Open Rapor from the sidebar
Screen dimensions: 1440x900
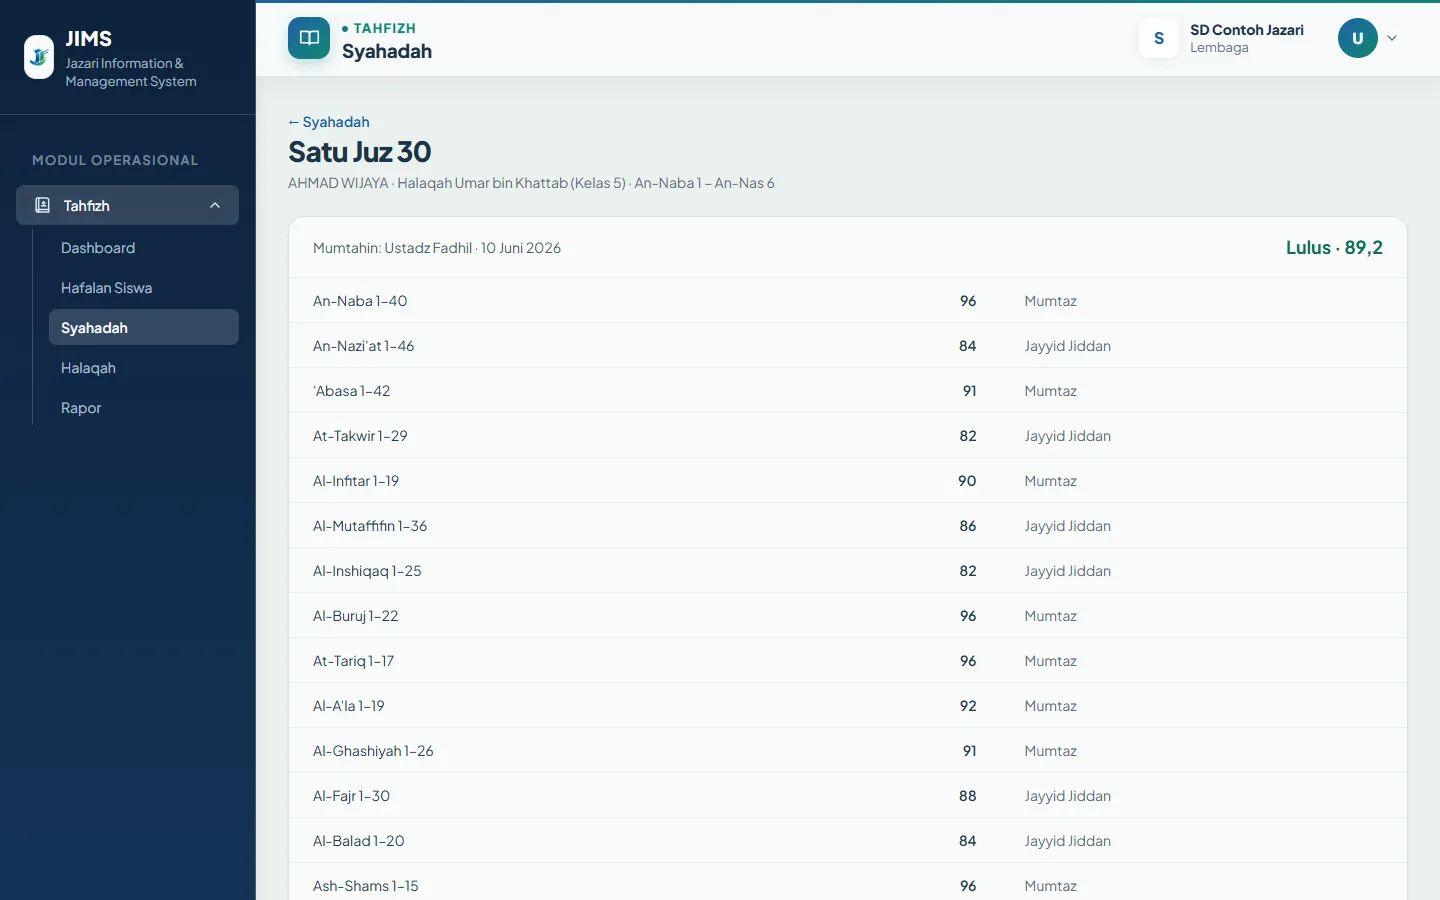144,408
